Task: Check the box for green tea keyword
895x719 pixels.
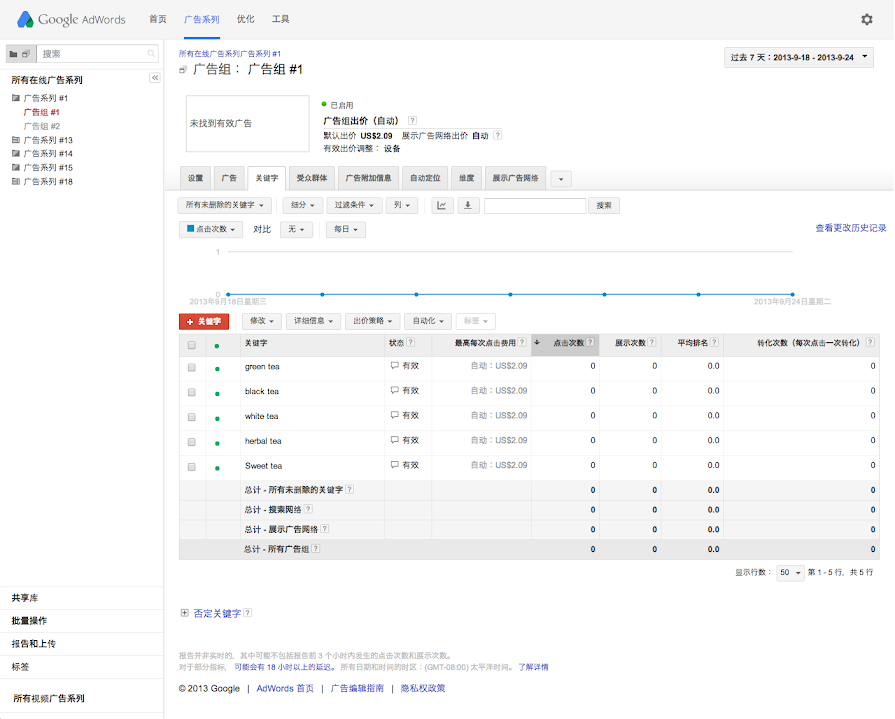Action: point(192,367)
